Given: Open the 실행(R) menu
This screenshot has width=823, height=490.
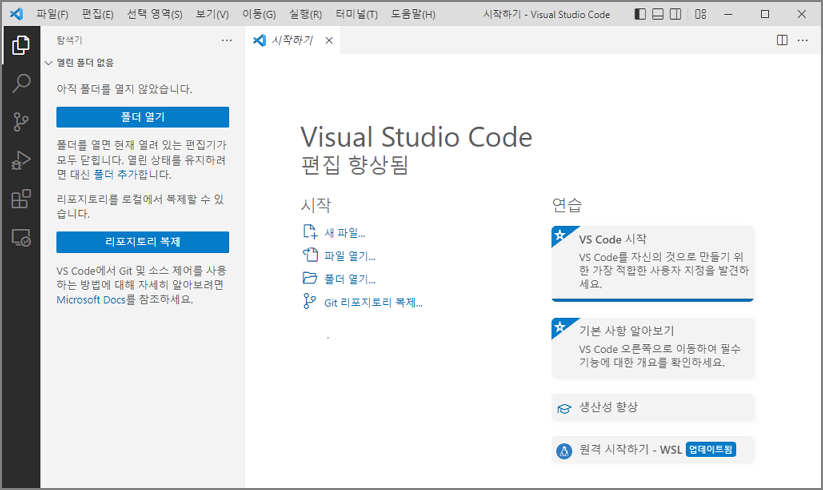Looking at the screenshot, I should (305, 14).
